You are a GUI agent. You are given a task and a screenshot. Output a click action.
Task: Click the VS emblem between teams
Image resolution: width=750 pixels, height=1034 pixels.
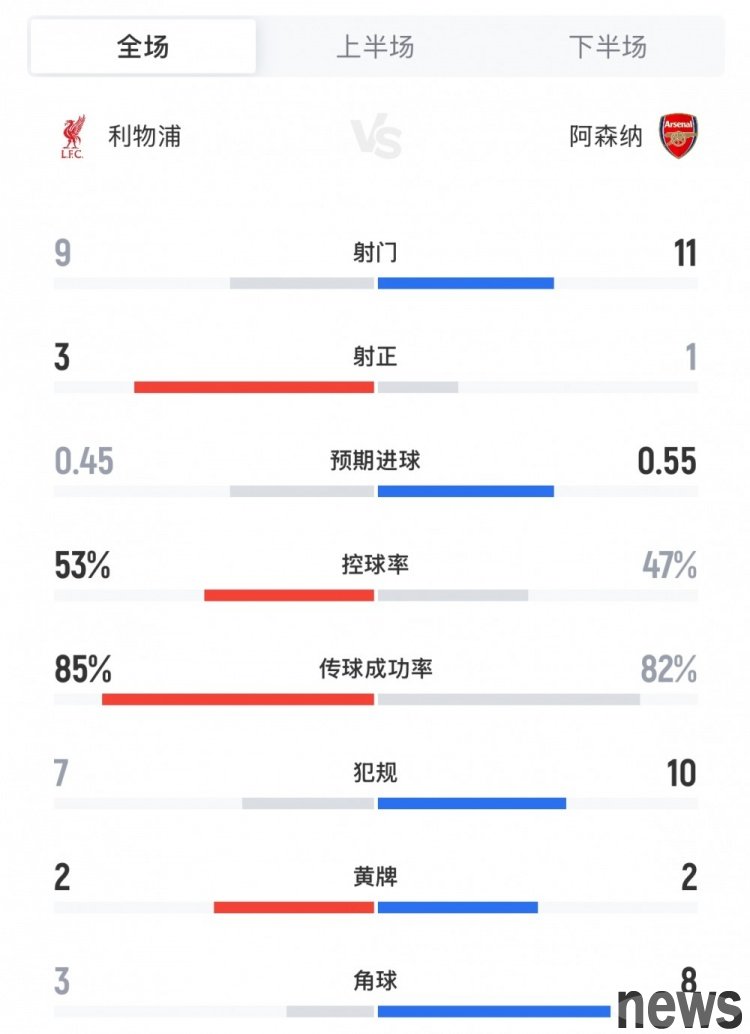(375, 138)
